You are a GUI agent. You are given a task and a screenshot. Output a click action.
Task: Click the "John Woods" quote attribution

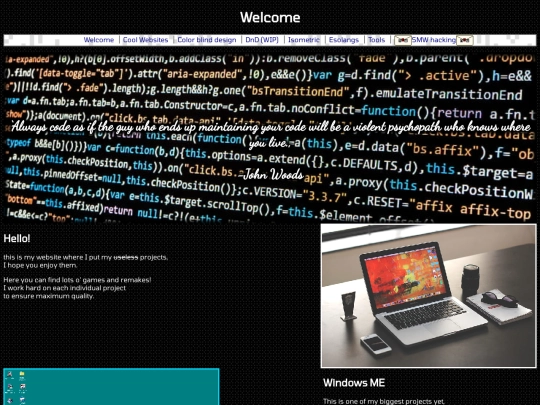pos(273,174)
